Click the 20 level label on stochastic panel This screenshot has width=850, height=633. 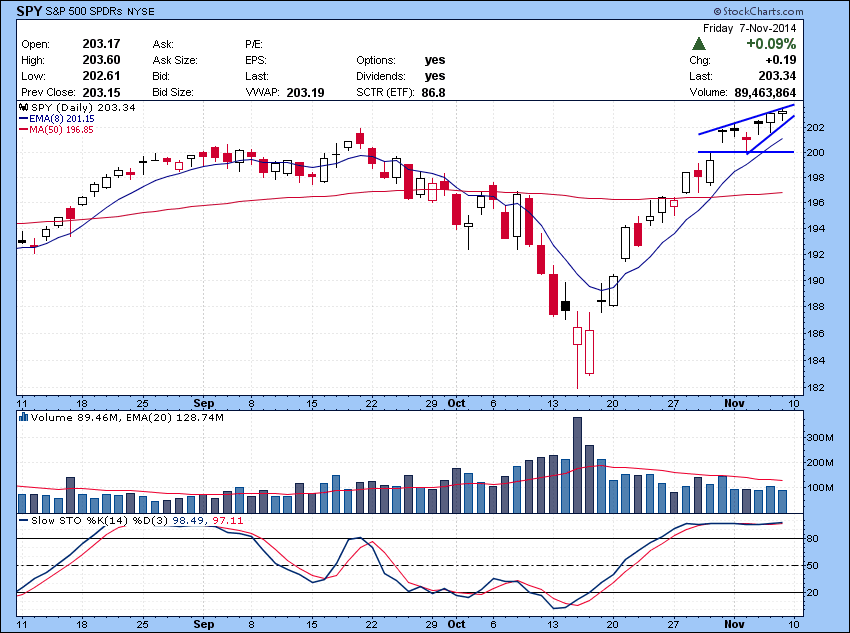coord(813,592)
